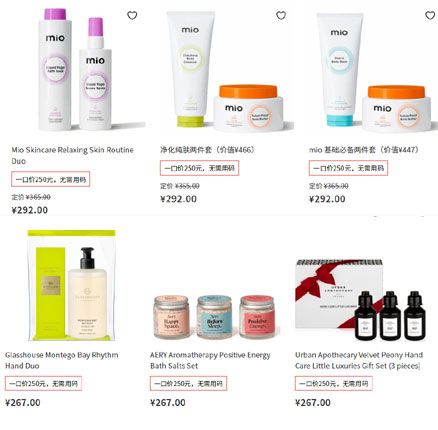Click heart icon on 净化纯肤两件套 product
Viewport: 438px width, 430px height.
click(281, 15)
